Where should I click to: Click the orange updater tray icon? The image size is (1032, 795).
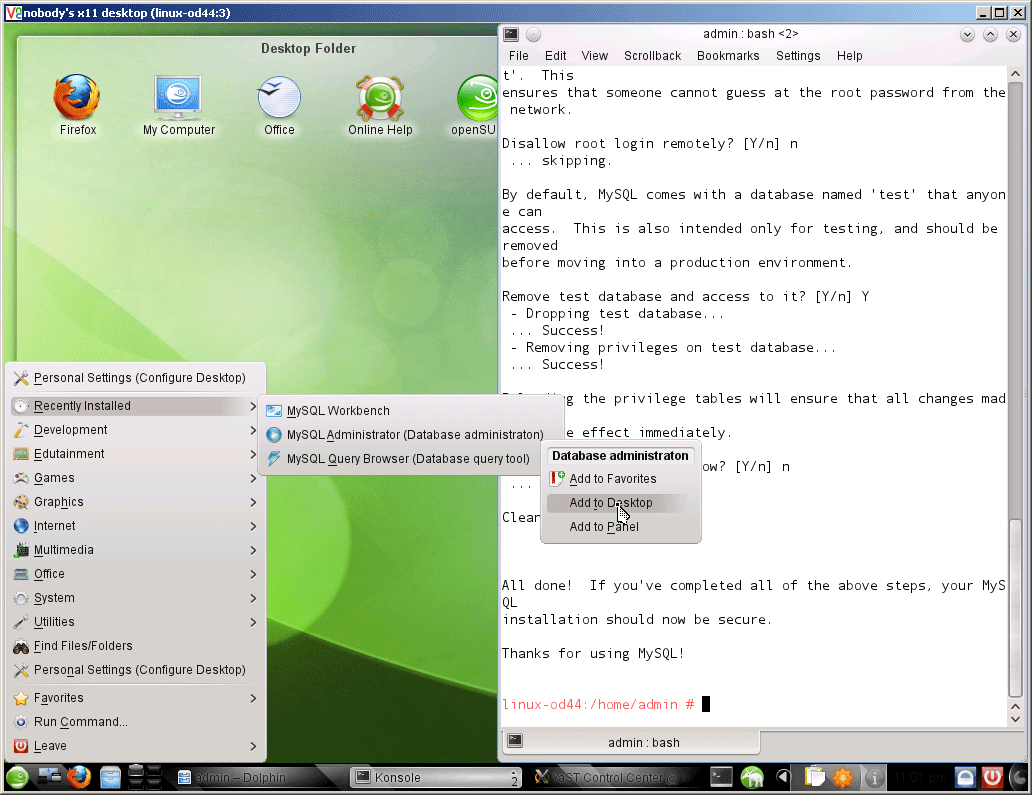tap(843, 778)
